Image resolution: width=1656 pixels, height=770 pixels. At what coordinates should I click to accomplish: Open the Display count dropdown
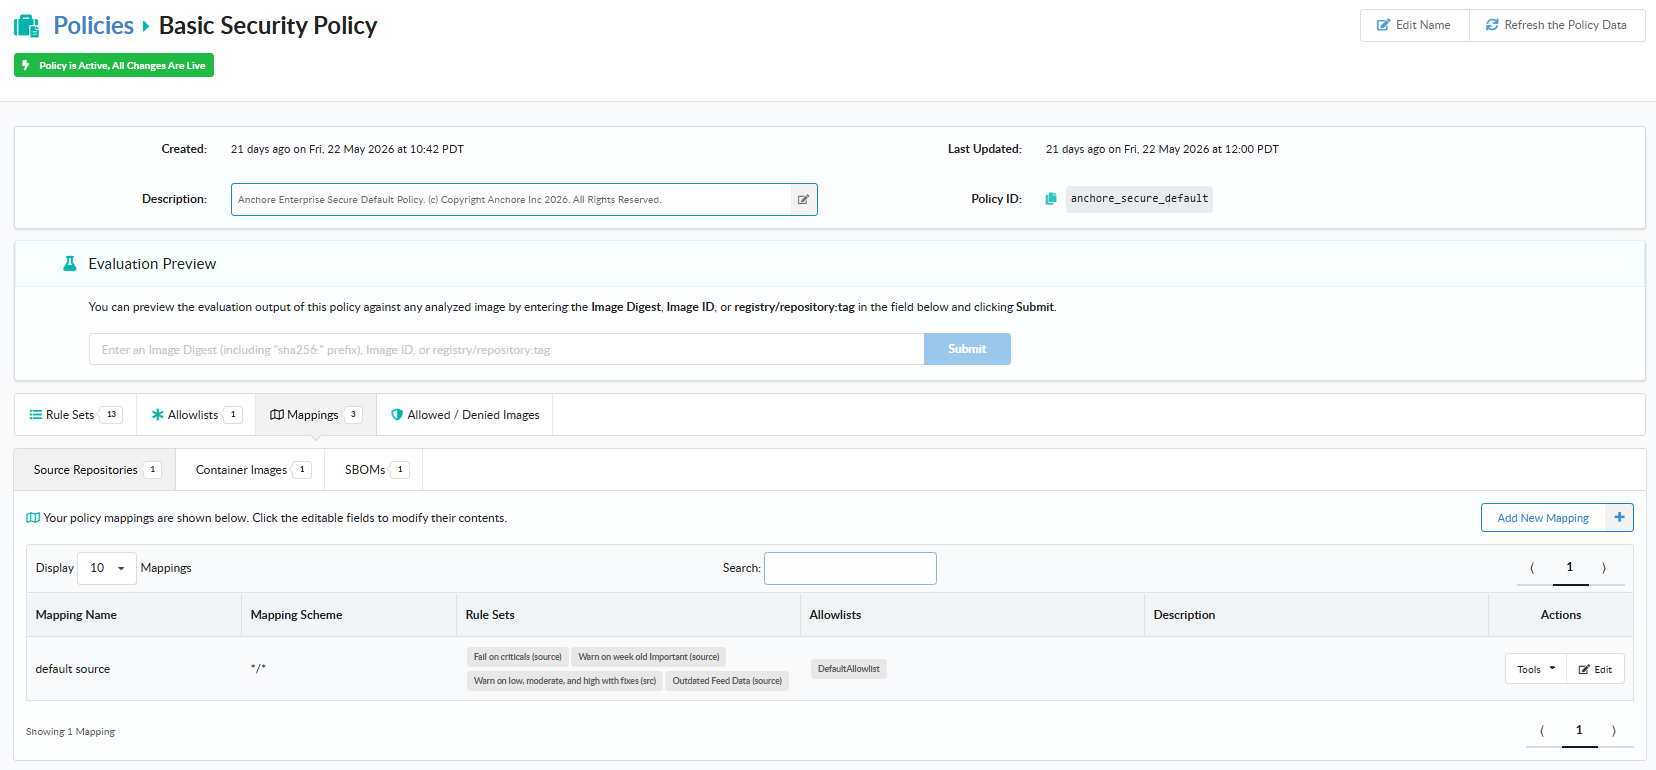[x=107, y=568]
